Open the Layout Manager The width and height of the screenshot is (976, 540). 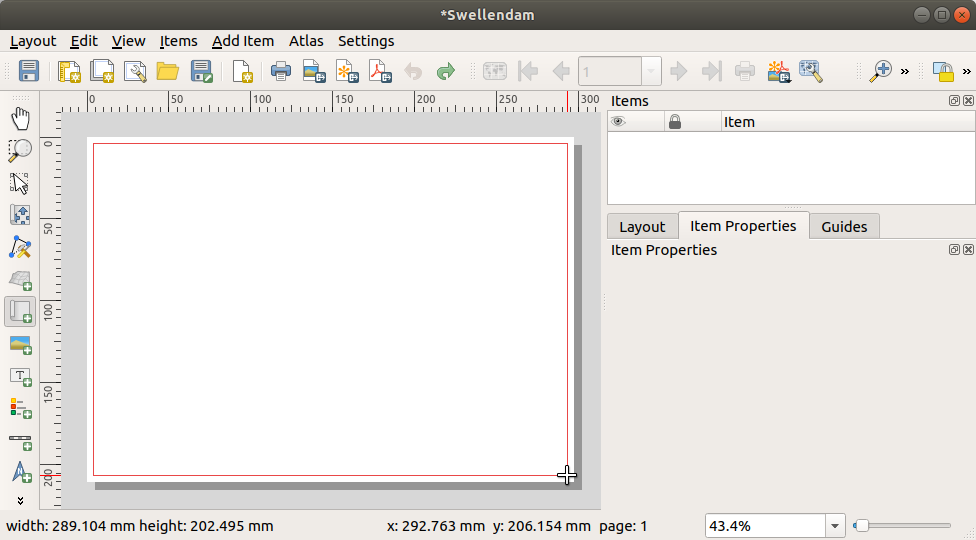tap(135, 71)
